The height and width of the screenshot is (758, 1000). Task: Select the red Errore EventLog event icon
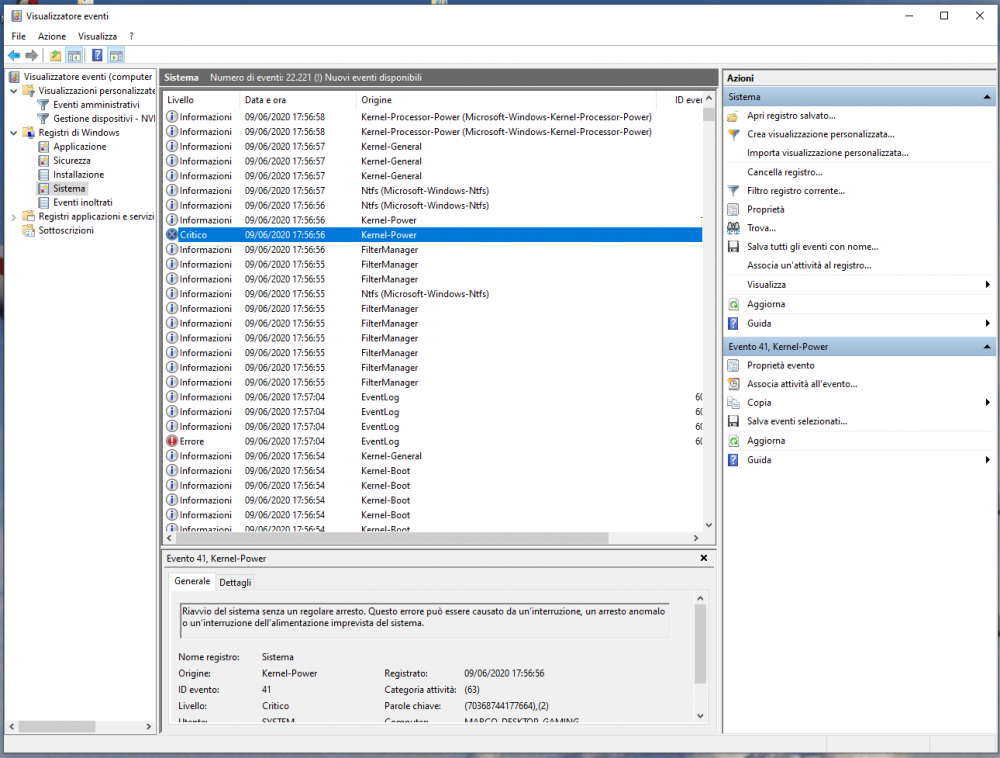172,441
